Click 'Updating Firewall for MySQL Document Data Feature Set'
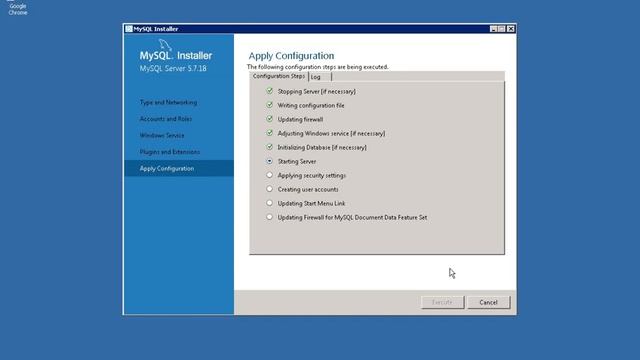 [x=352, y=218]
